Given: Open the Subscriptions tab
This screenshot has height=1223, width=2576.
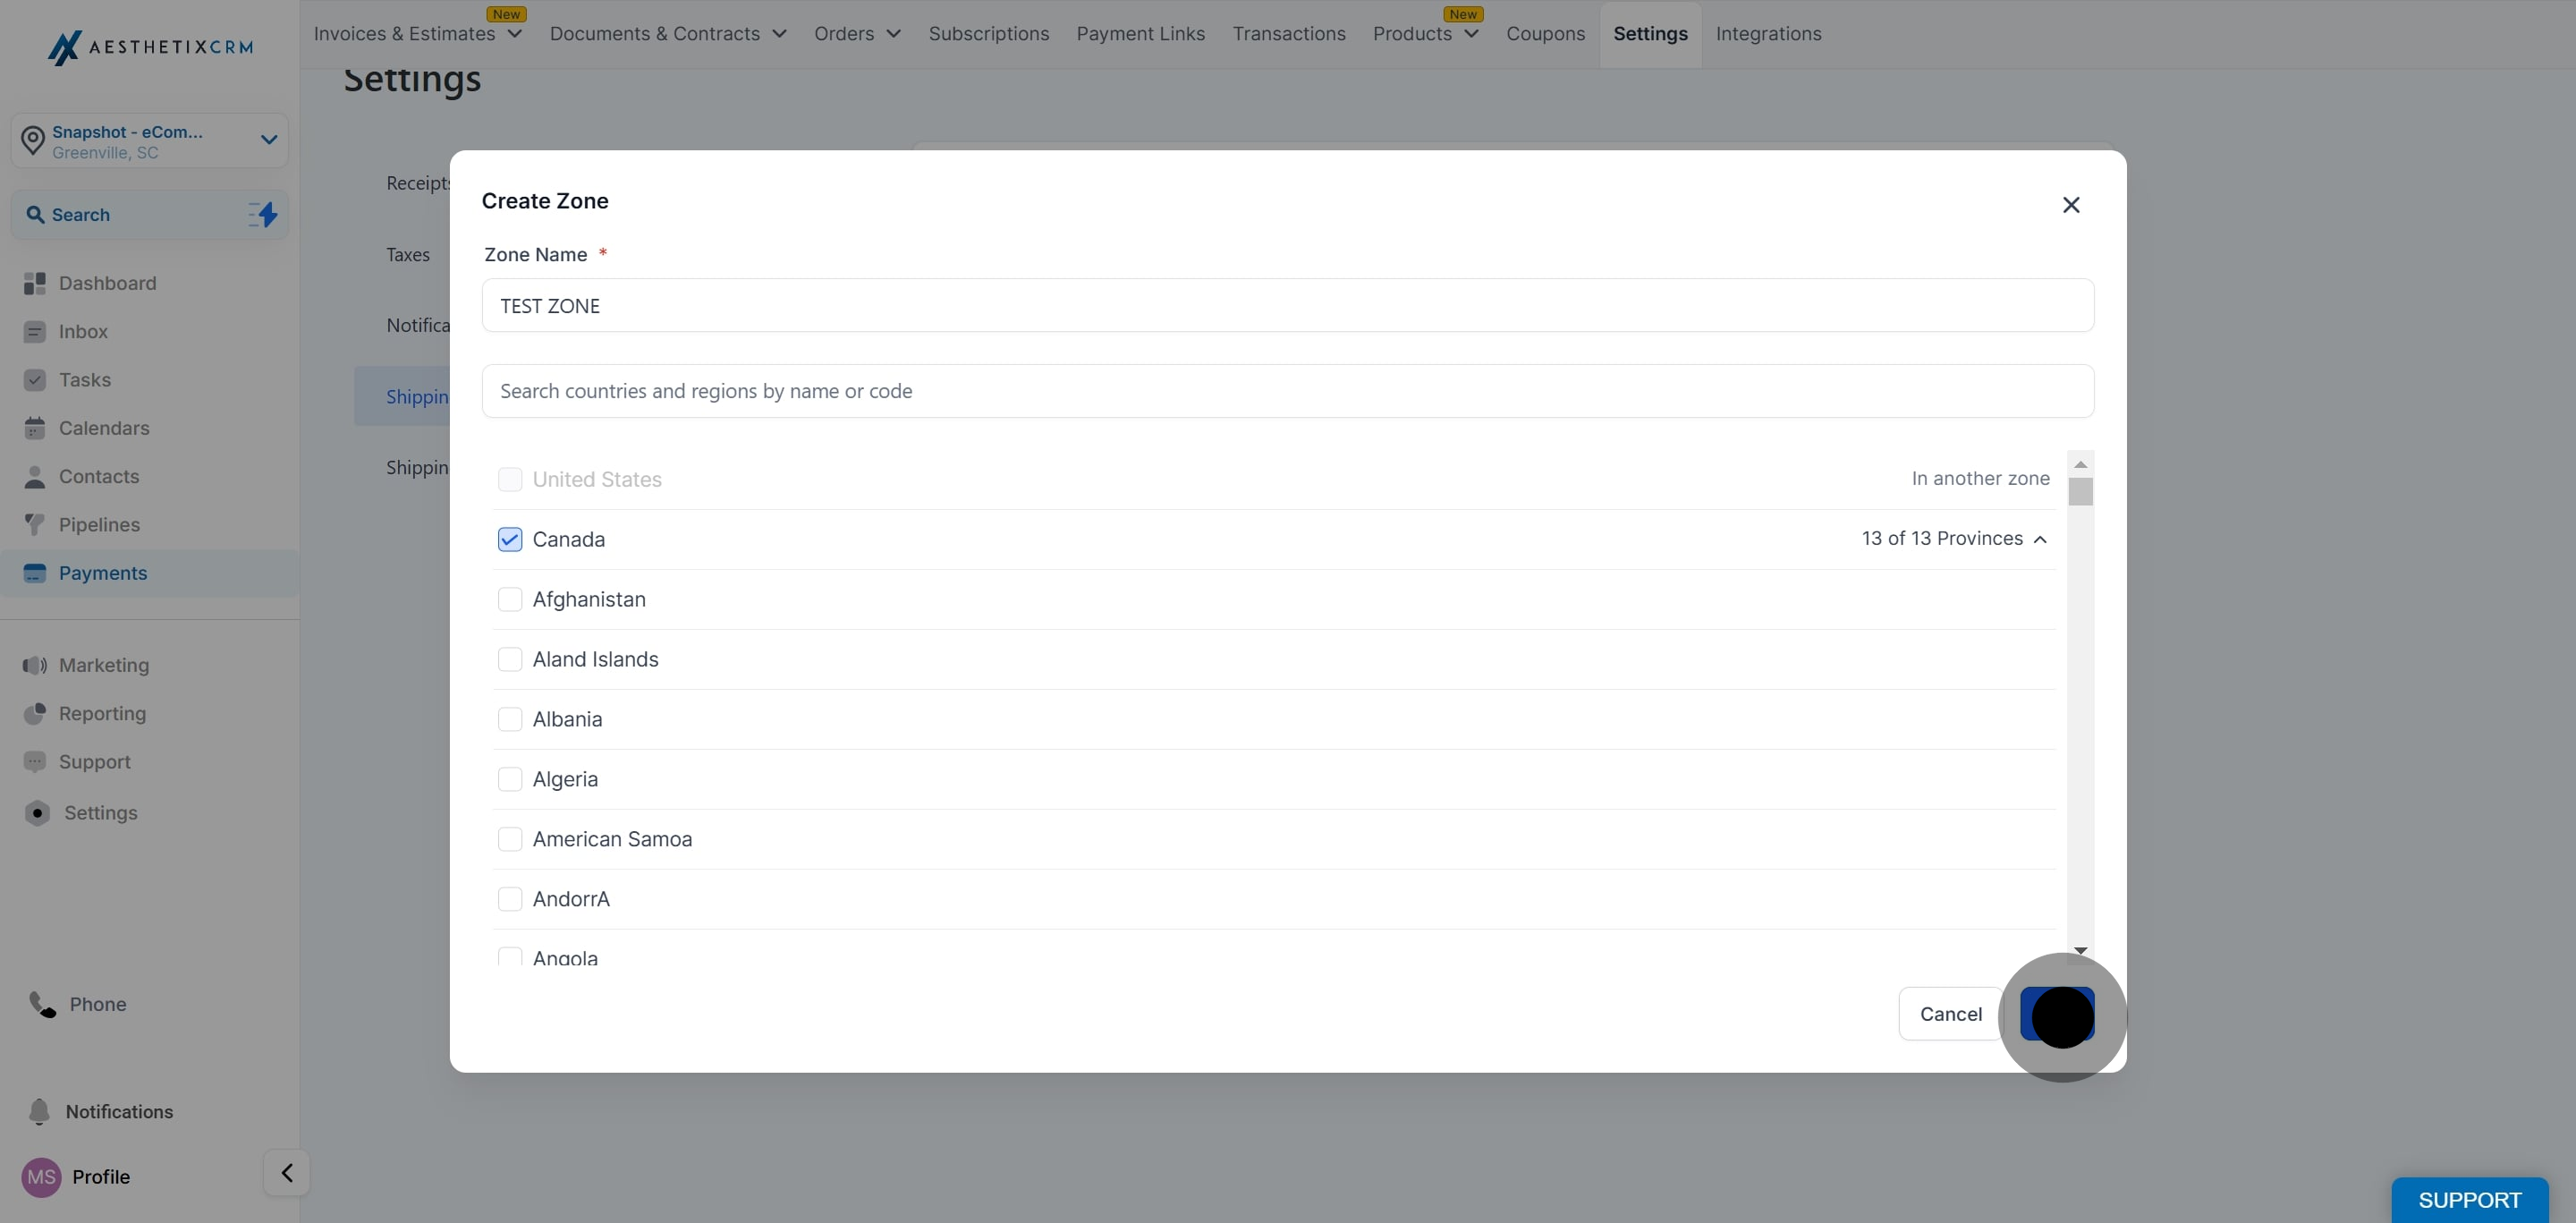Looking at the screenshot, I should click(x=989, y=34).
